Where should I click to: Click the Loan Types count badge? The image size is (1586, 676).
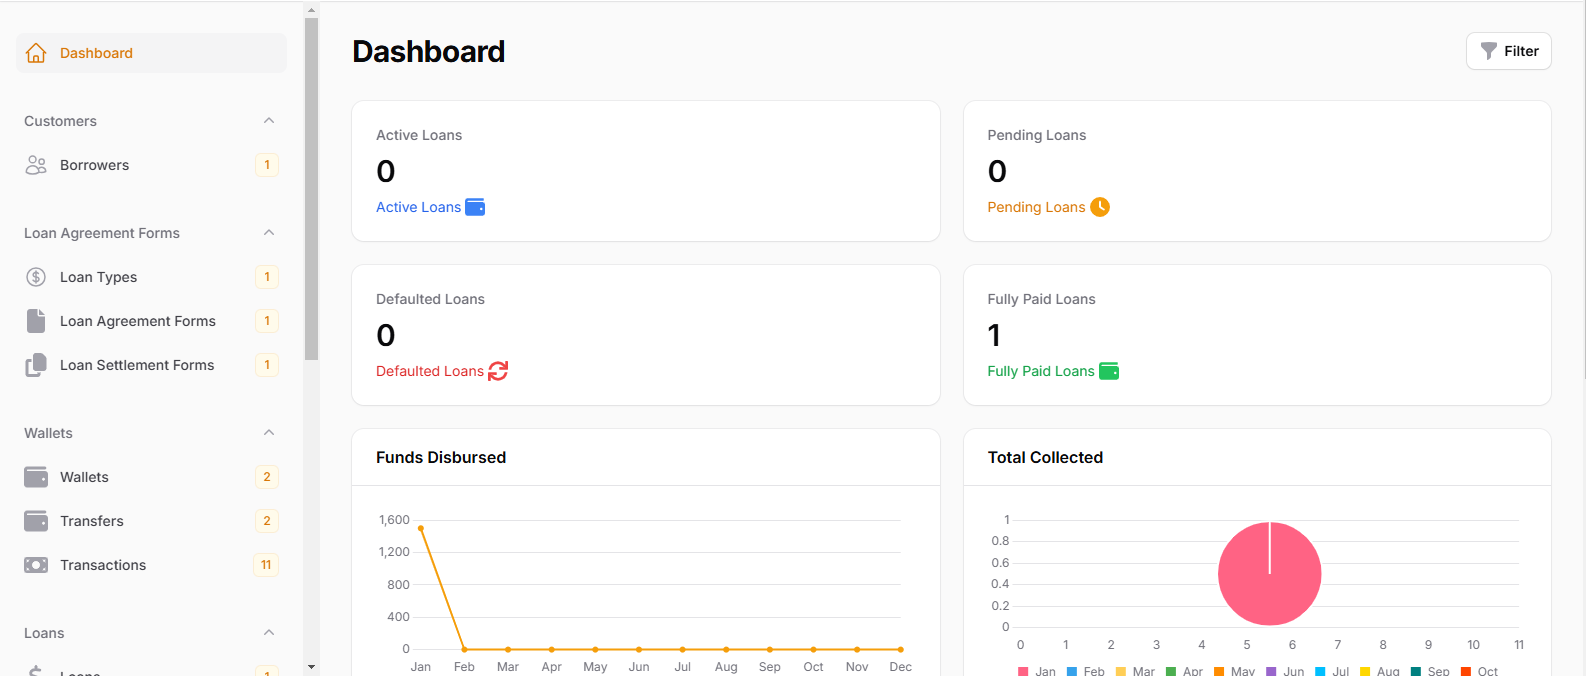(x=267, y=277)
